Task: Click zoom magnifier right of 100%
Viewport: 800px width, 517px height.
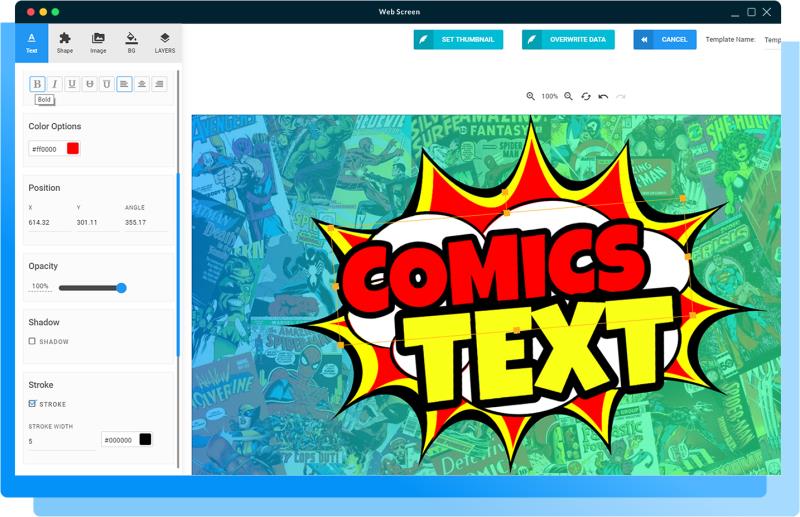Action: click(x=568, y=96)
